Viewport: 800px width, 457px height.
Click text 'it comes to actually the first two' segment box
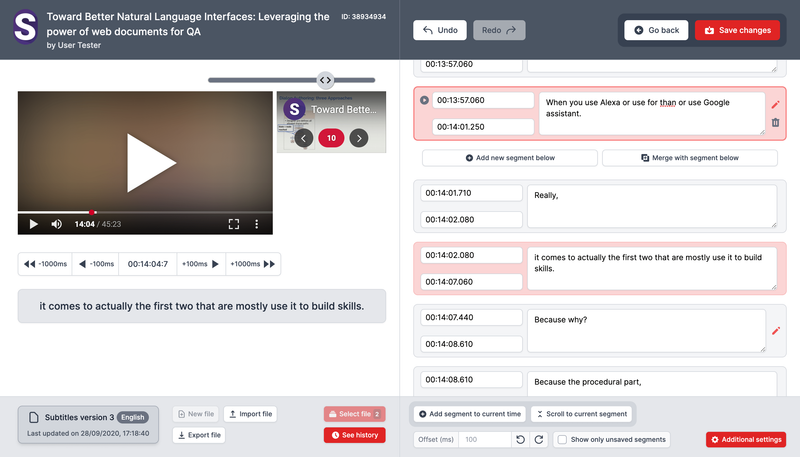tap(652, 268)
